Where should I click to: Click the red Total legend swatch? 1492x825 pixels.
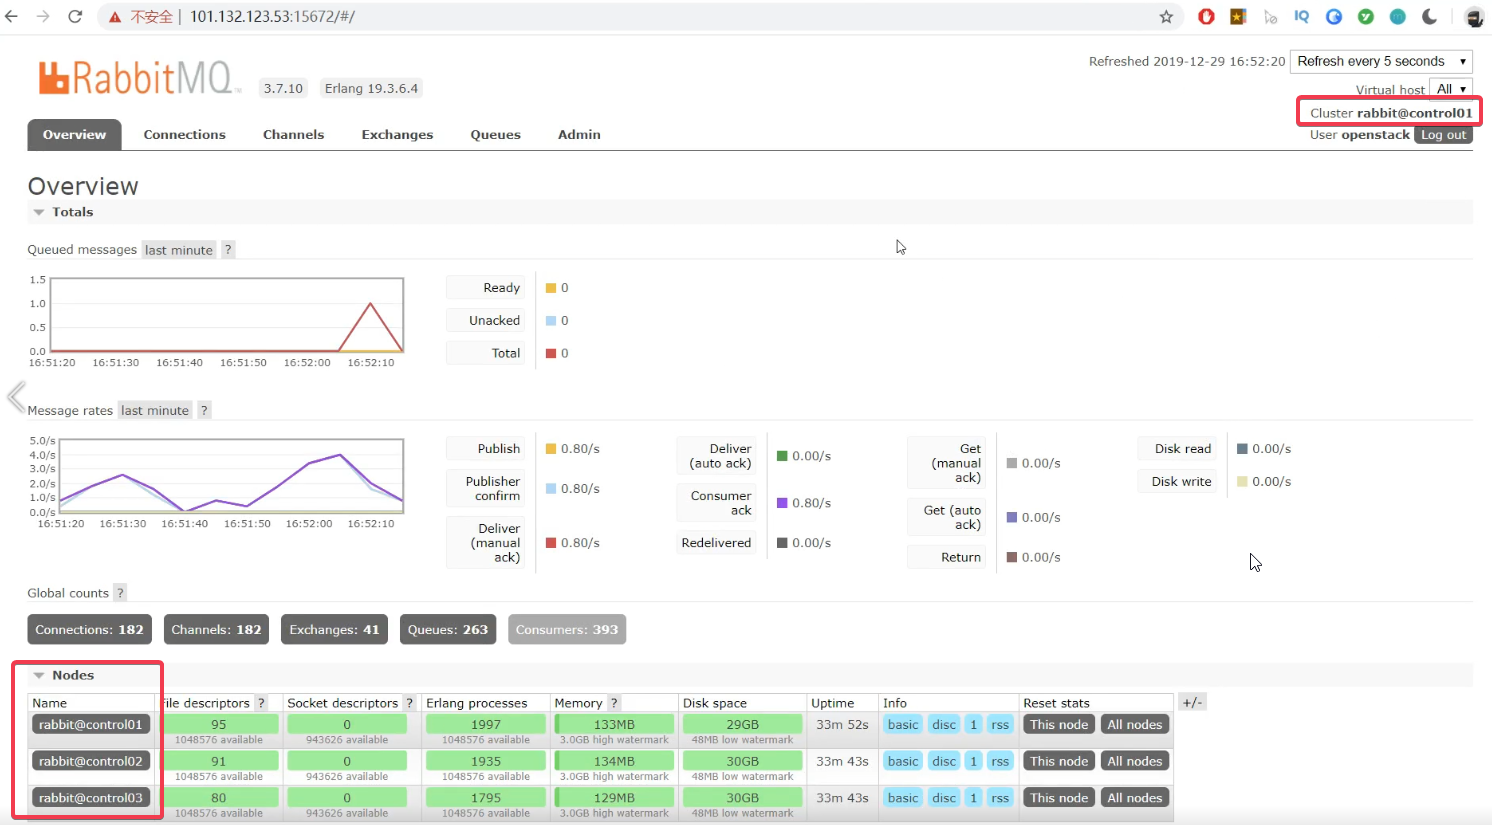[x=550, y=353]
